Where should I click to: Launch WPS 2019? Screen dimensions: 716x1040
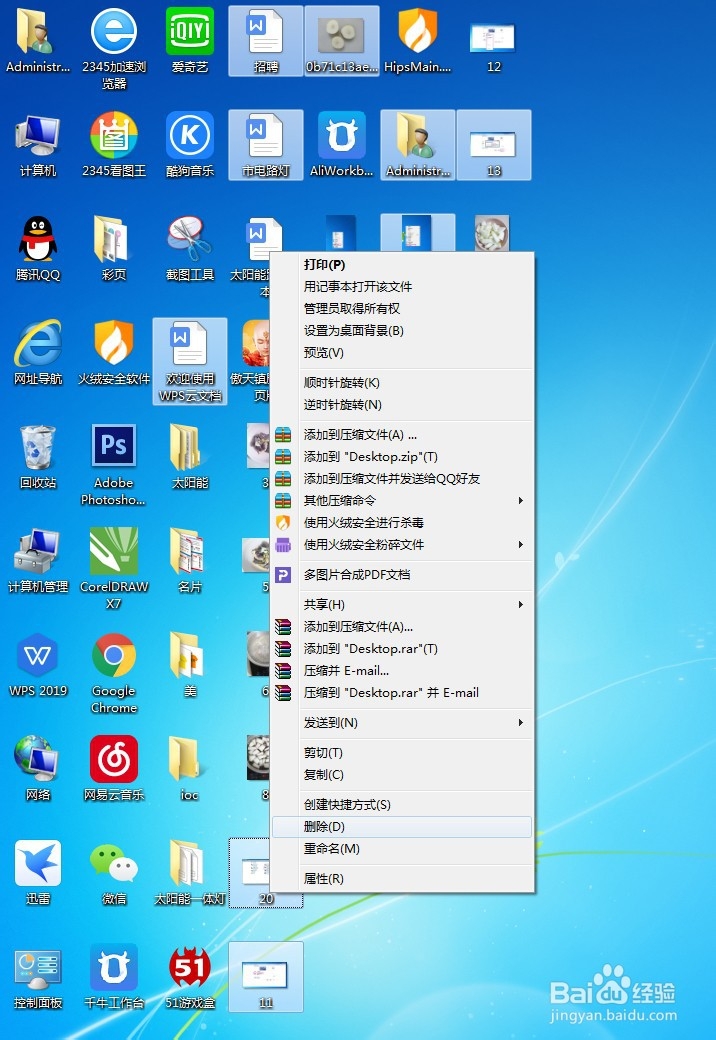[38, 665]
